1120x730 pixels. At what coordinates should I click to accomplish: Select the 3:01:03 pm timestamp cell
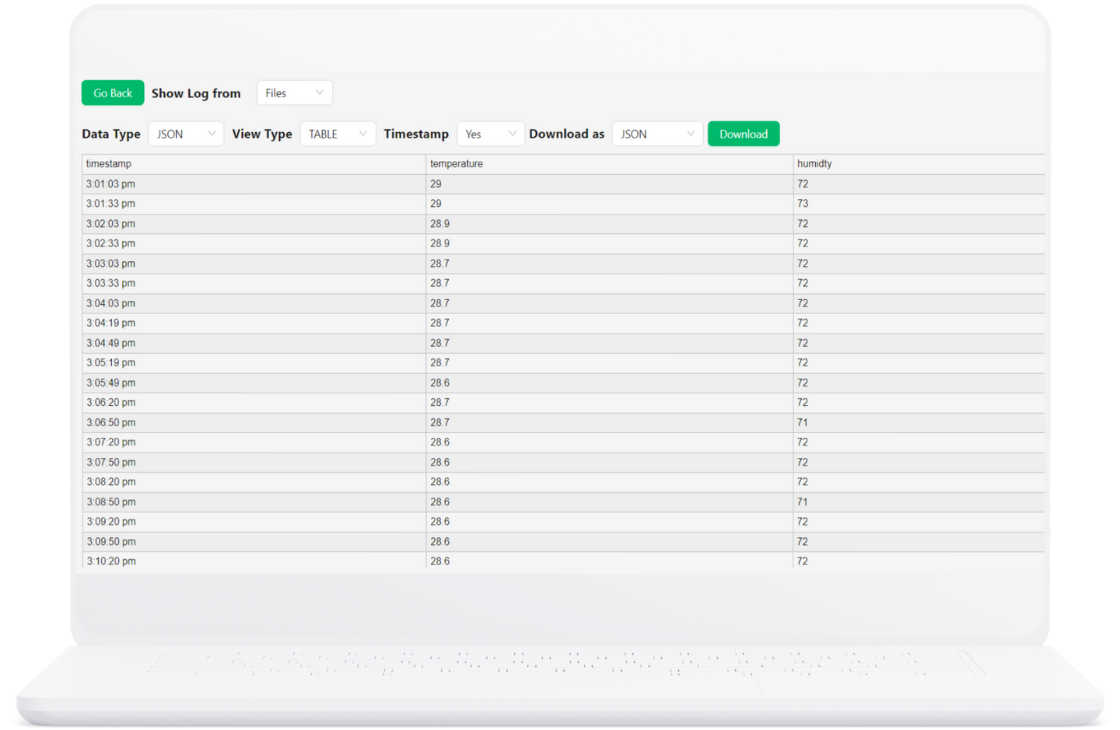254,184
